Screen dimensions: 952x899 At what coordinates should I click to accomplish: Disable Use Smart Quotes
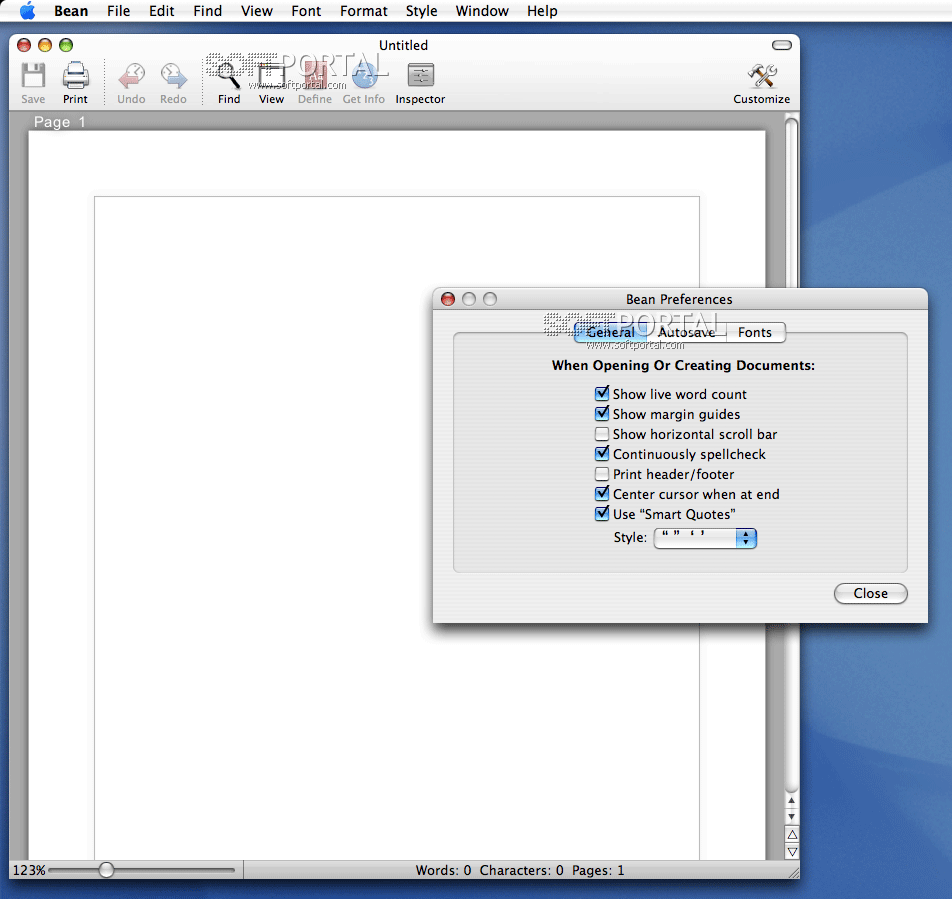click(x=602, y=514)
